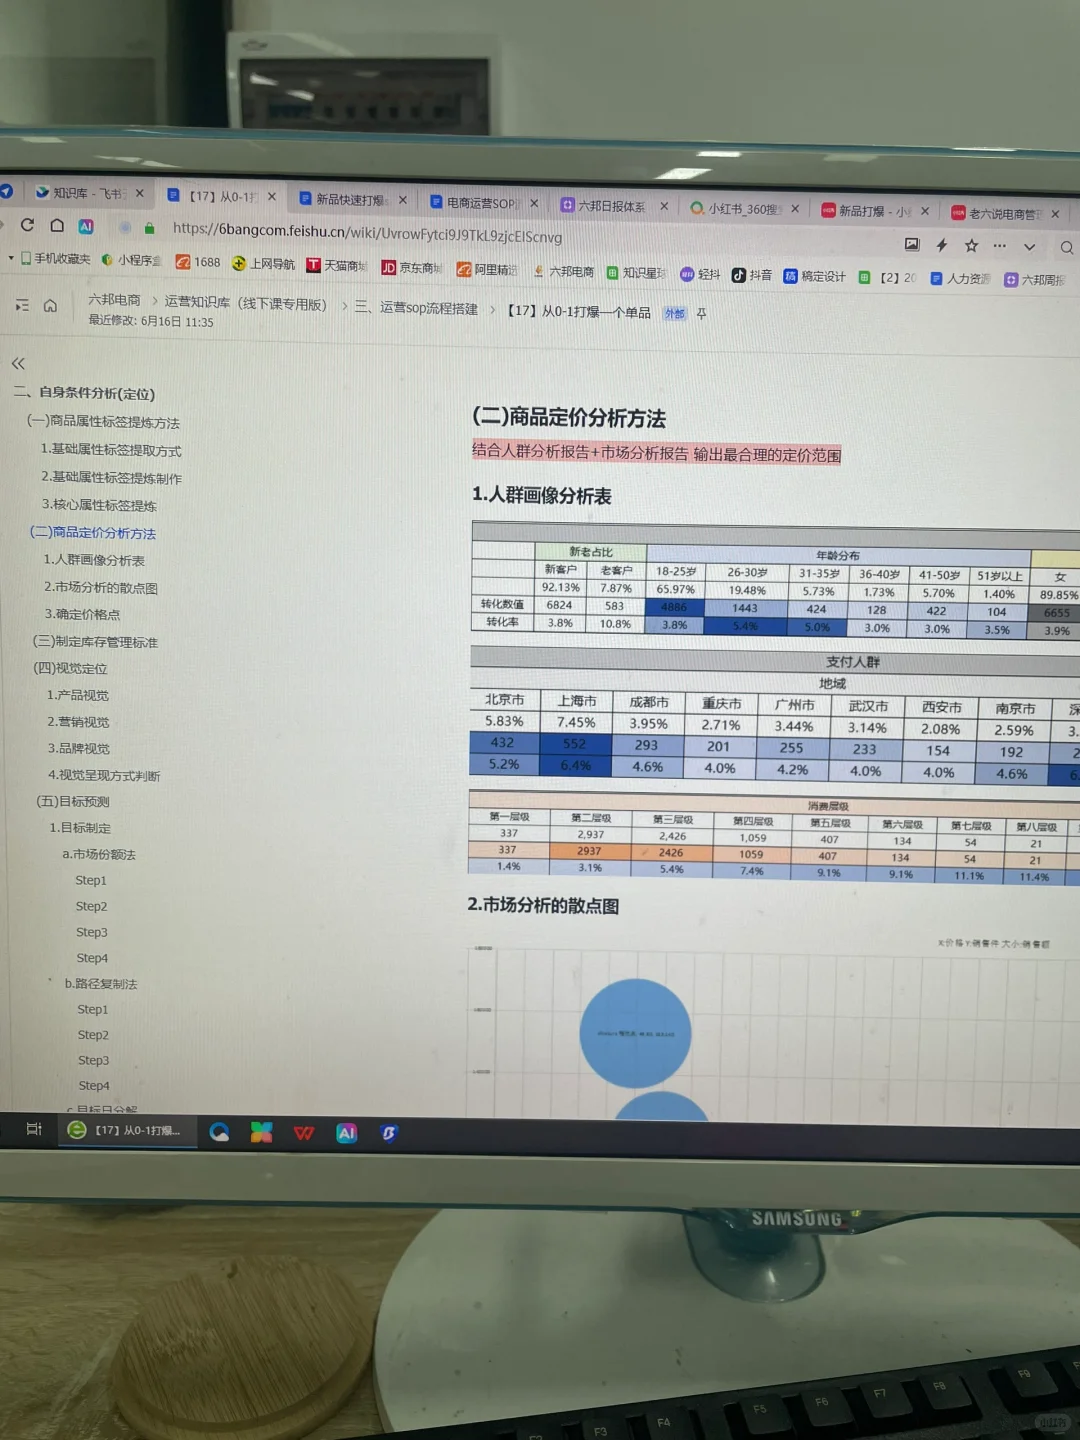Click the search icon at toolbar right
1080x1440 pixels.
(x=1067, y=247)
